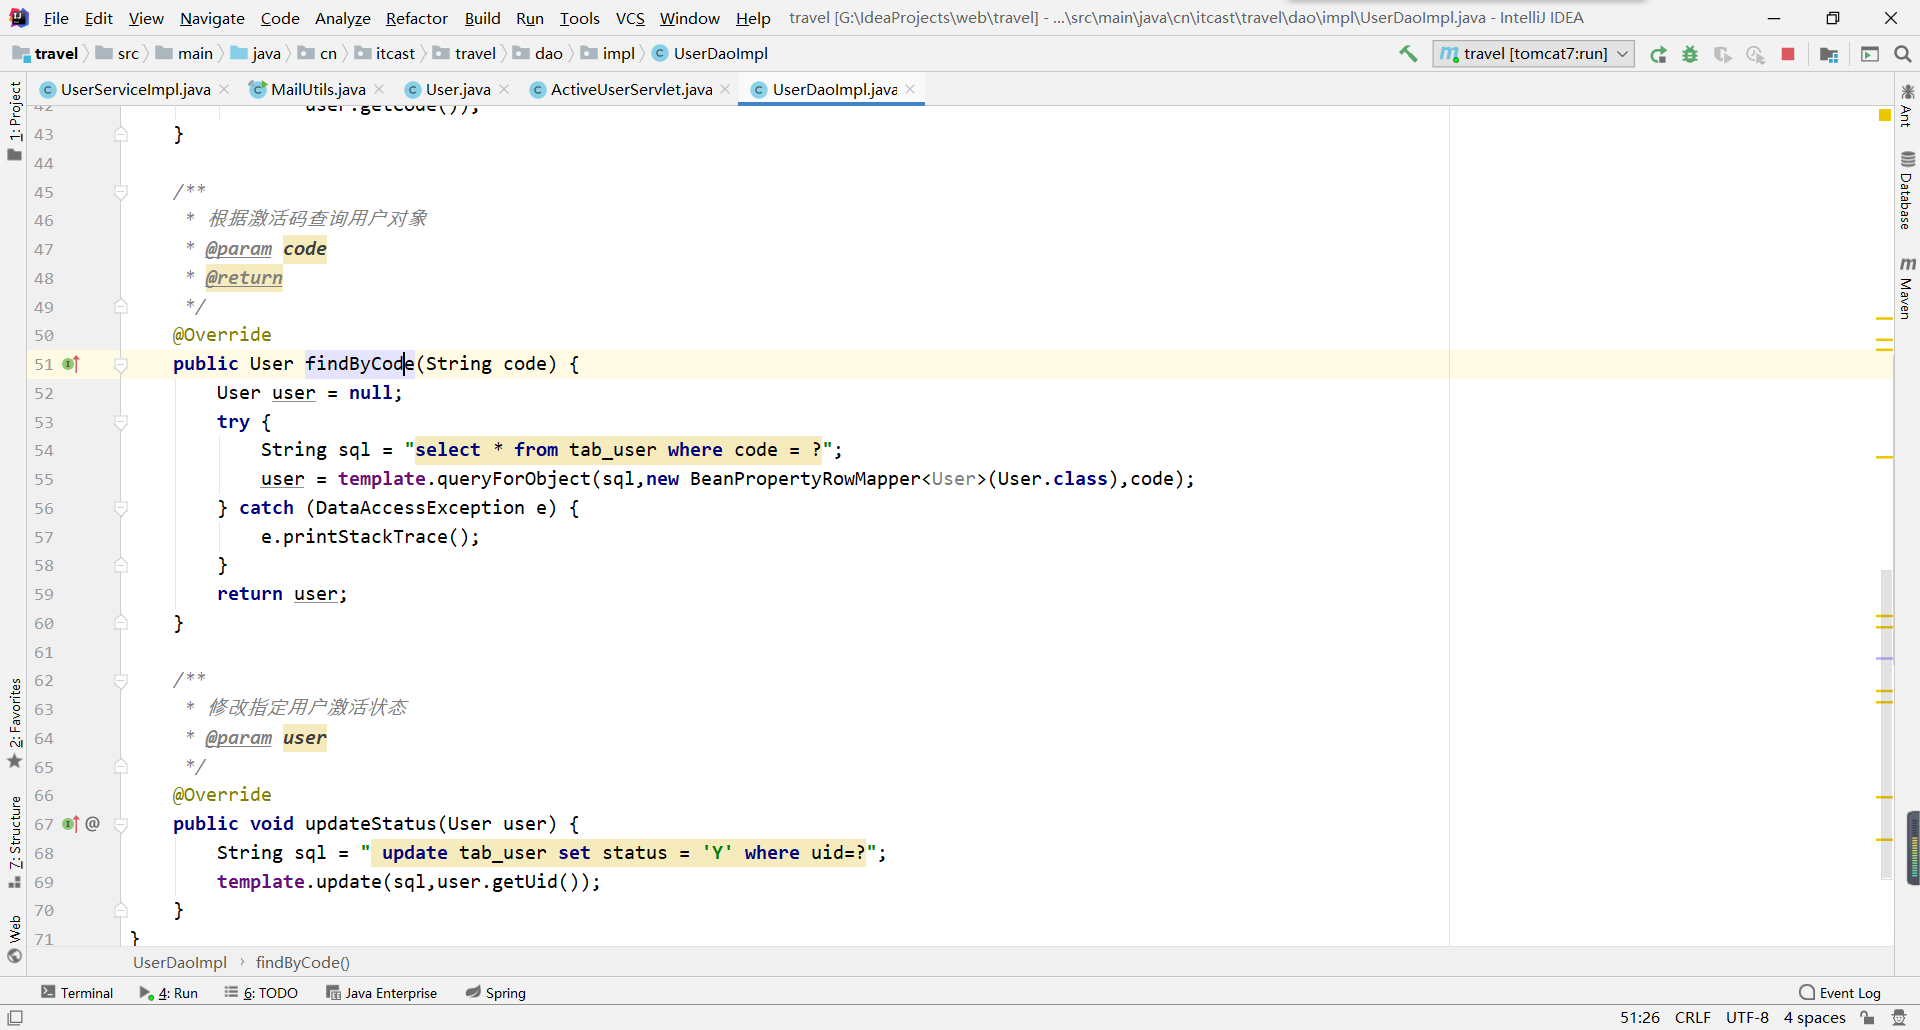This screenshot has width=1920, height=1030.
Task: Open the Database tool window
Action: tap(1906, 190)
